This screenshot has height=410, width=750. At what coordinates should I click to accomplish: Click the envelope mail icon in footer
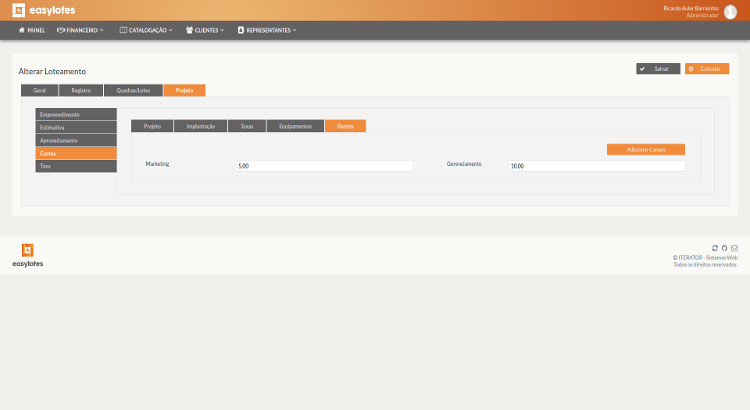click(x=734, y=248)
